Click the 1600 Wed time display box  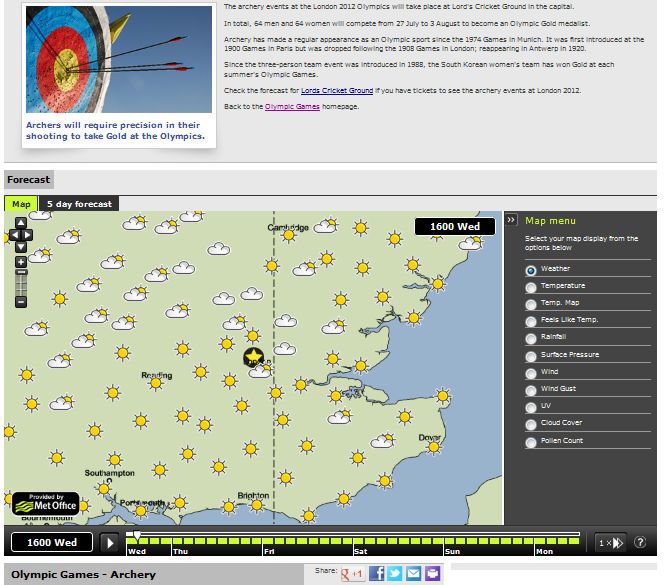tap(52, 542)
